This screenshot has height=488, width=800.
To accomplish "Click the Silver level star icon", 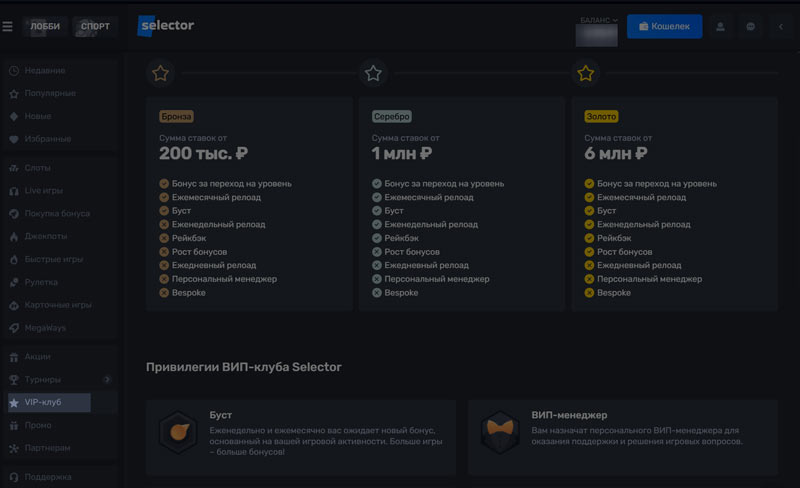I will click(373, 73).
